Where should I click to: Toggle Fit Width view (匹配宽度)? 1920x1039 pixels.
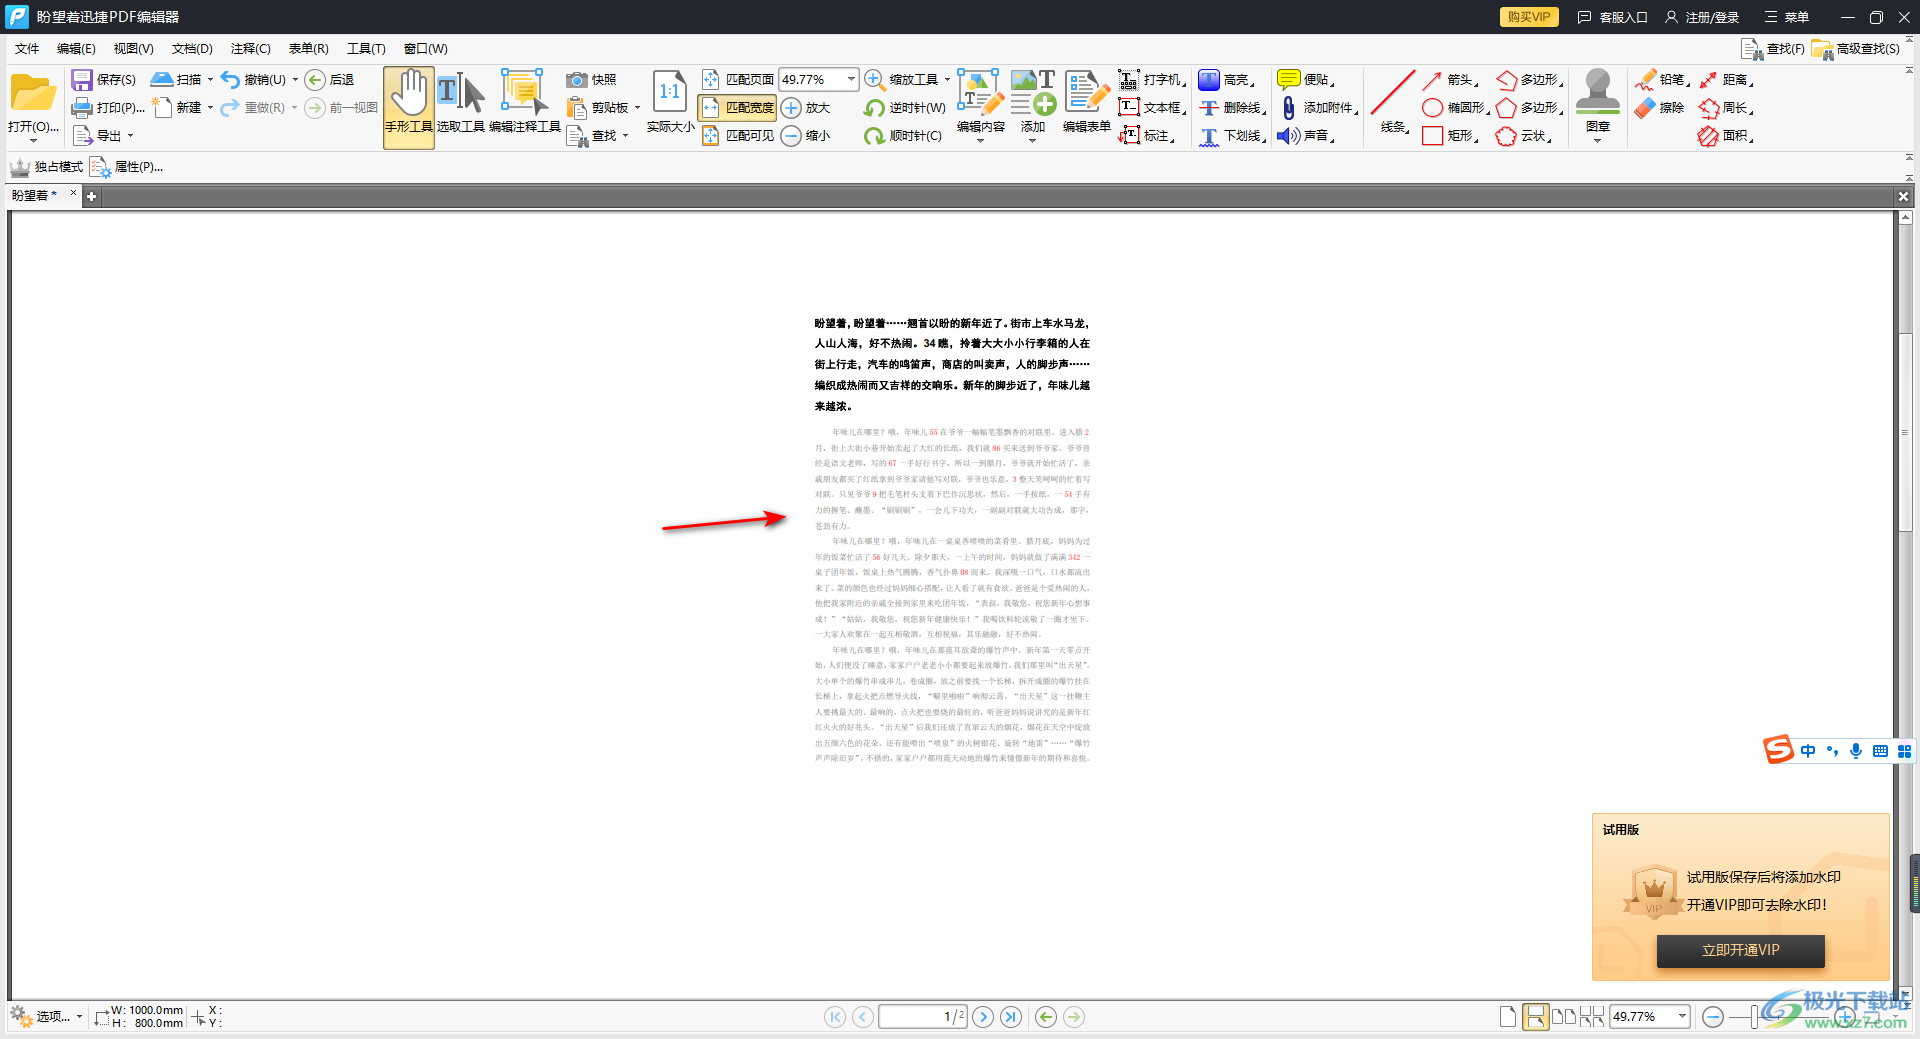[x=738, y=107]
